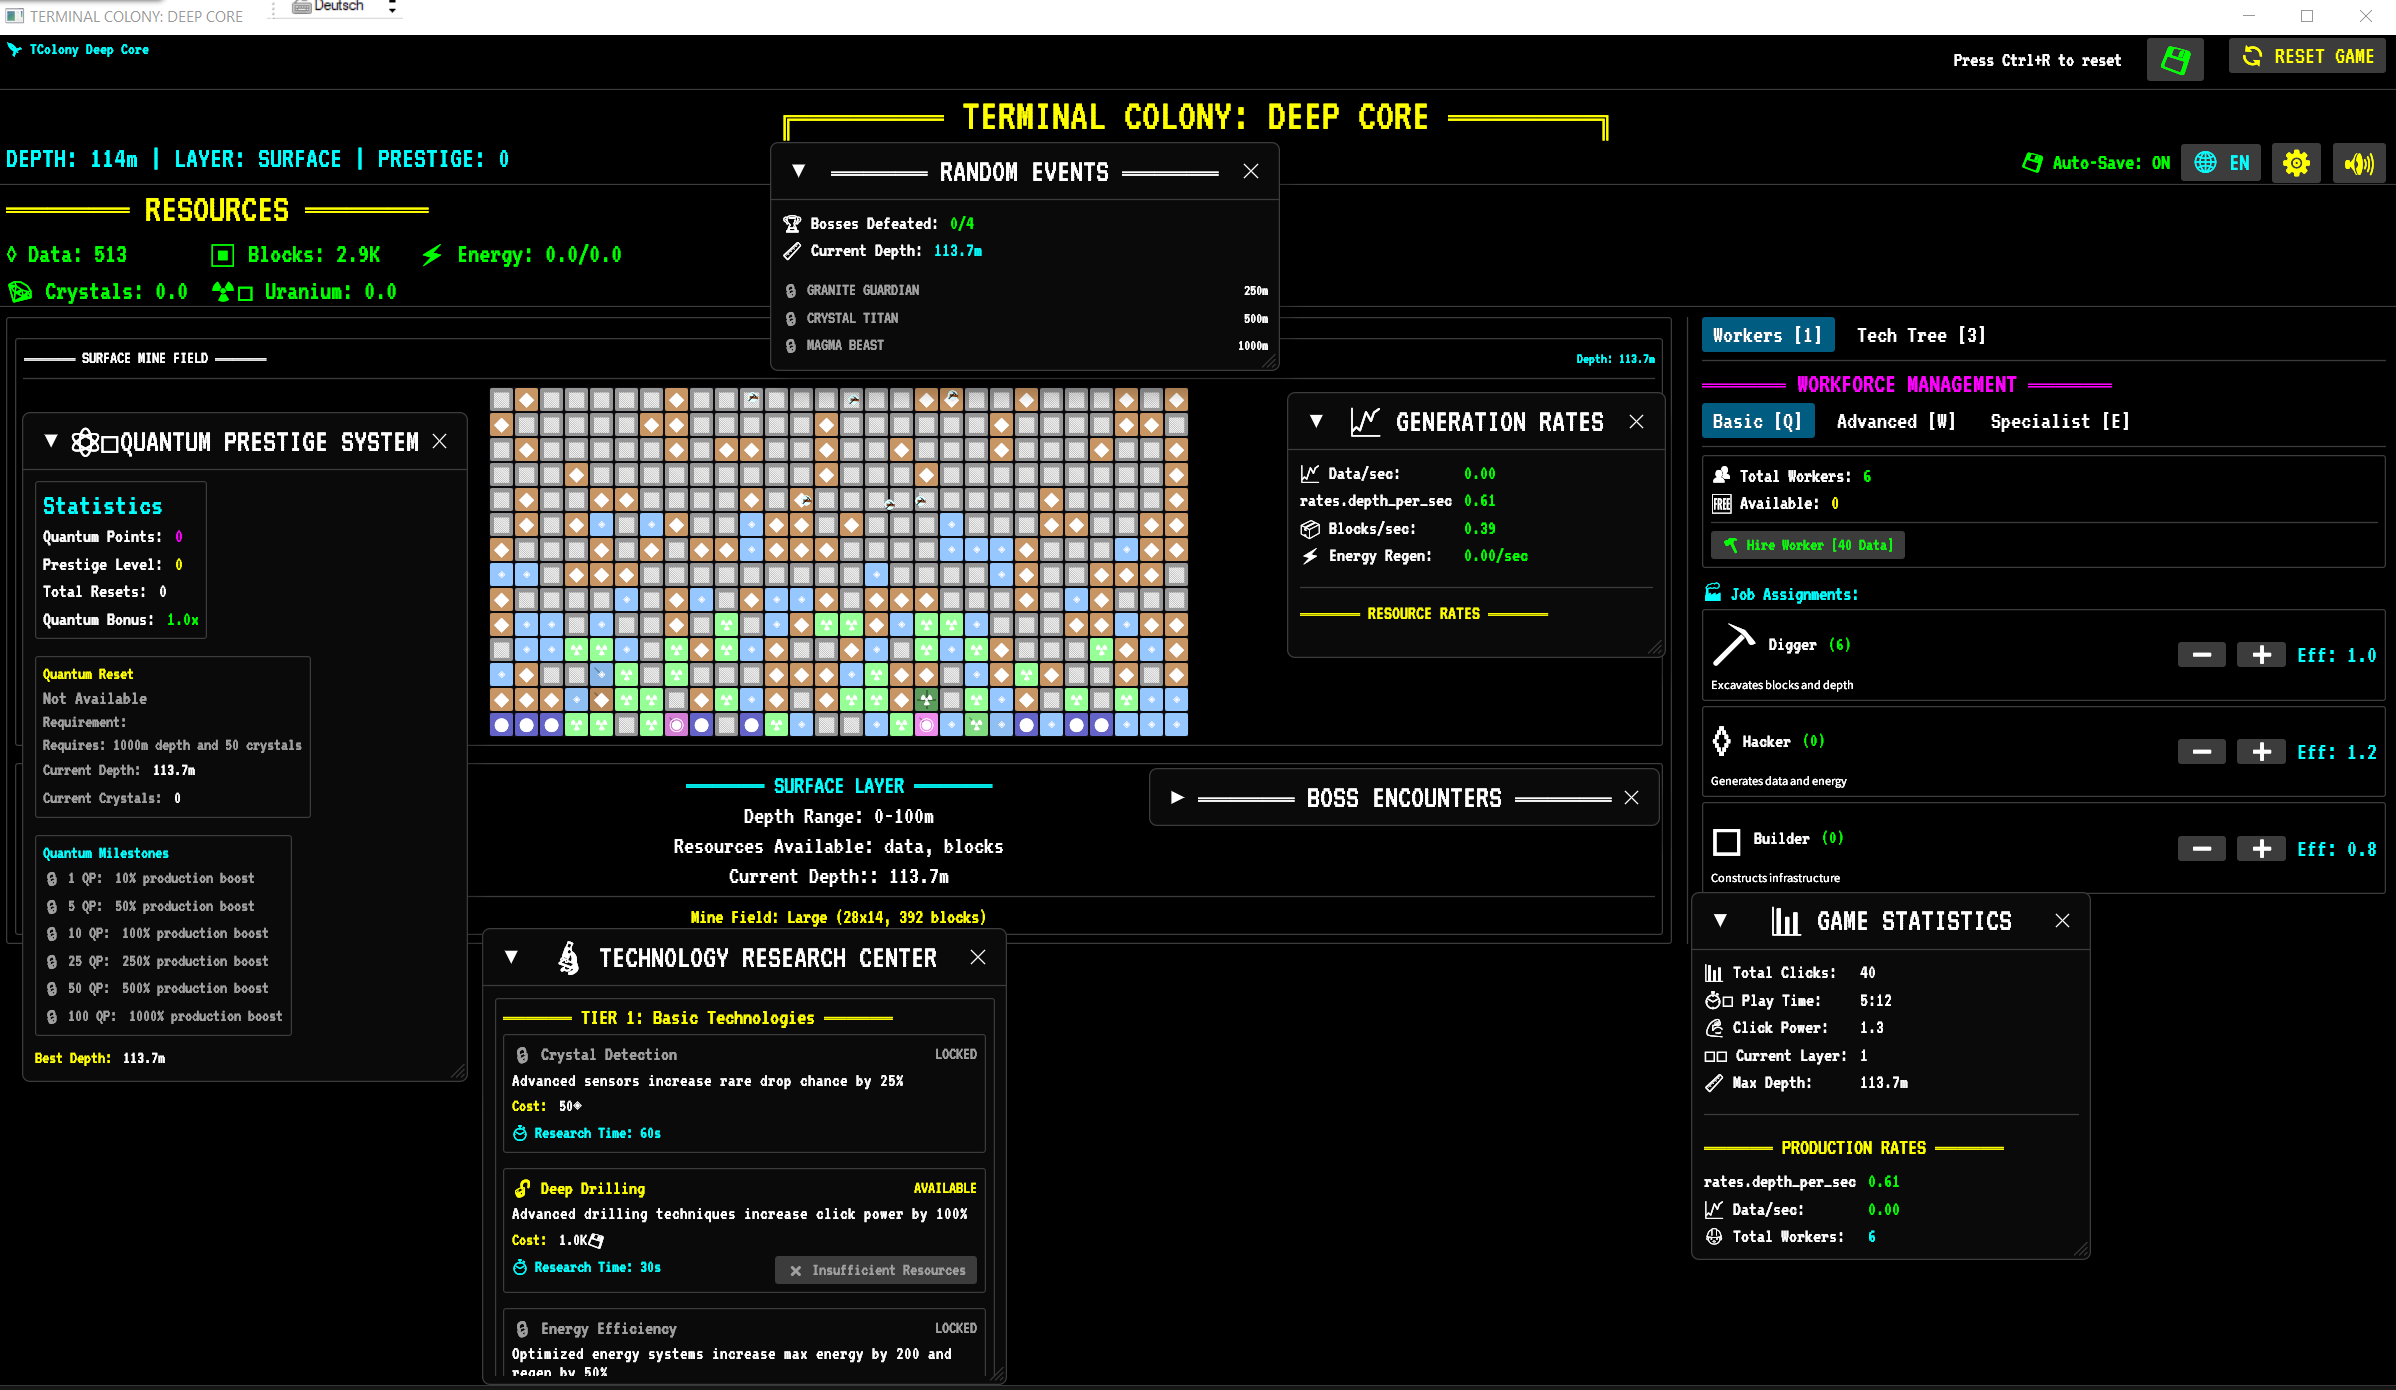The height and width of the screenshot is (1390, 2396).
Task: Click the green floppy disk save icon
Action: 2175,60
